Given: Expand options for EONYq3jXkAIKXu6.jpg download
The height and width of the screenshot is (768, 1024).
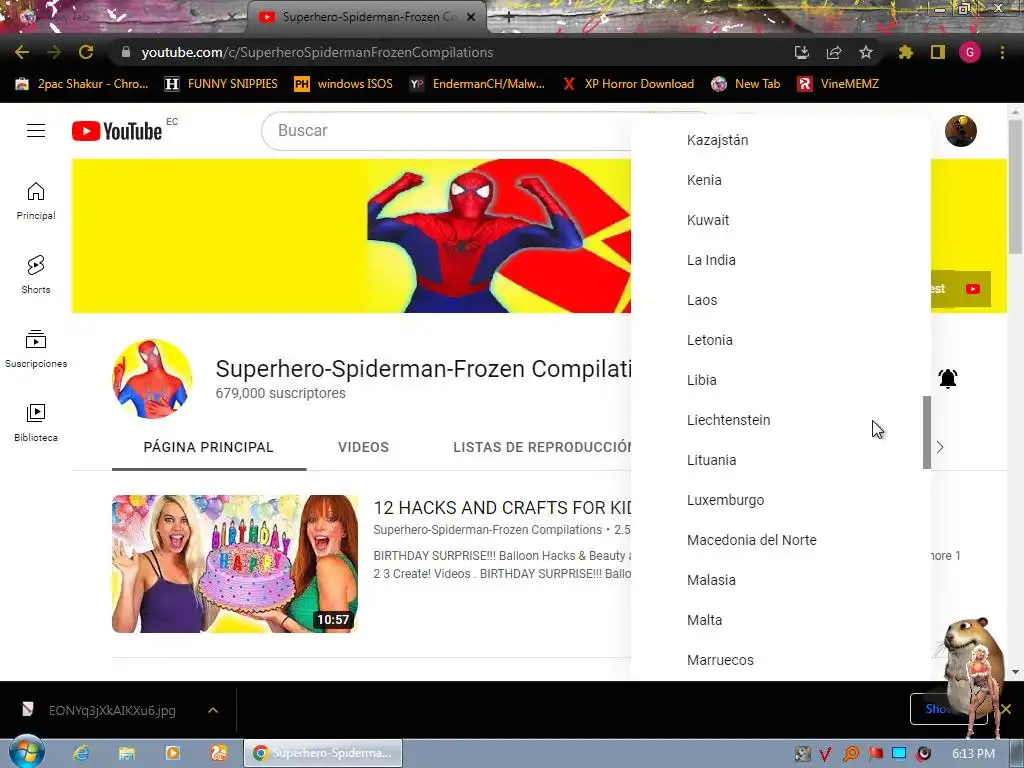Looking at the screenshot, I should [x=213, y=710].
